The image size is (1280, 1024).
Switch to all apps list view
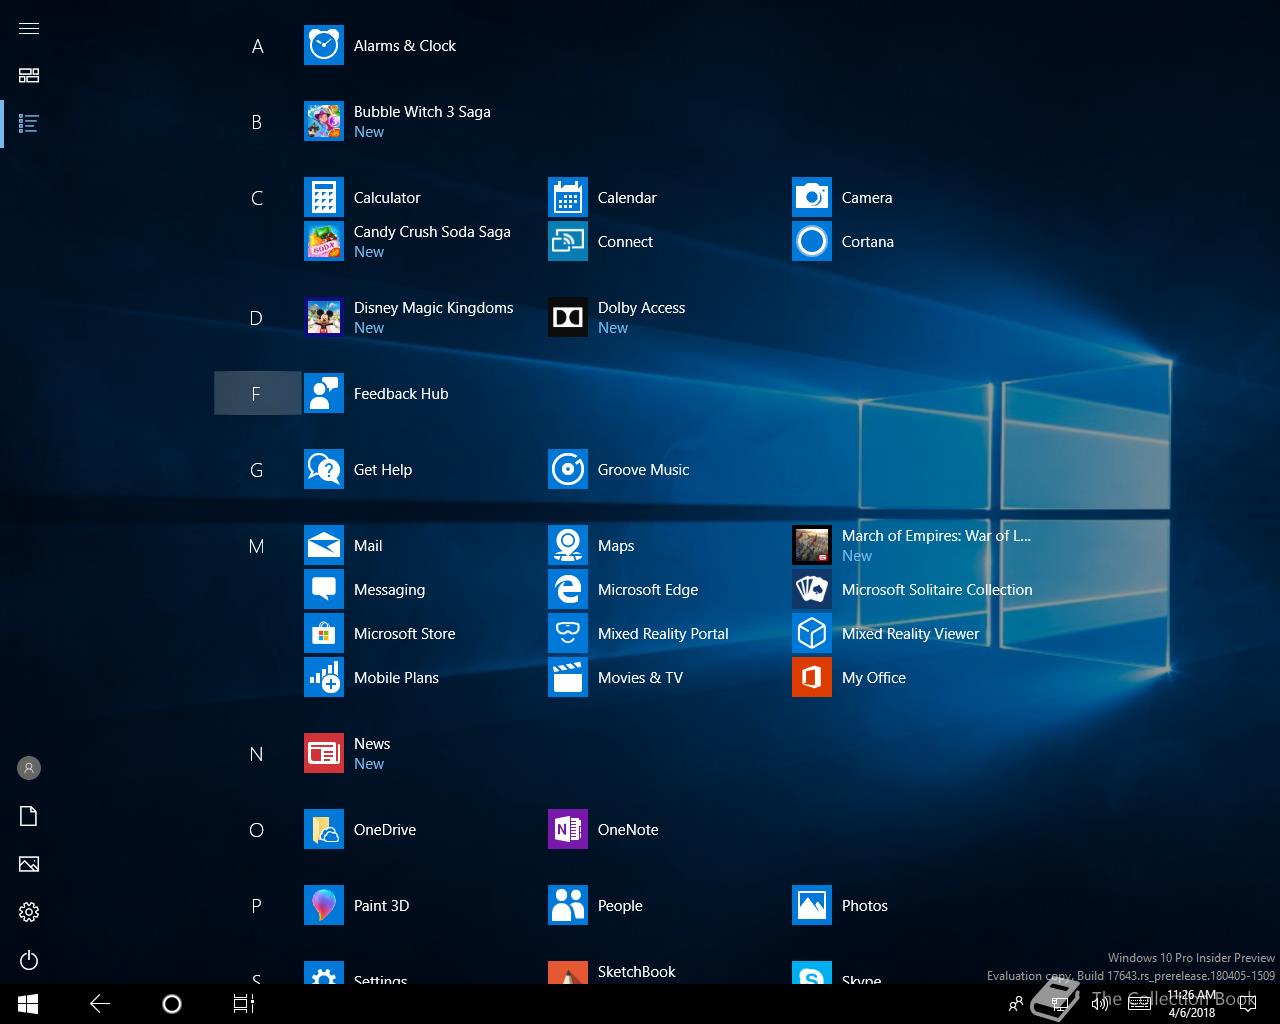point(29,124)
